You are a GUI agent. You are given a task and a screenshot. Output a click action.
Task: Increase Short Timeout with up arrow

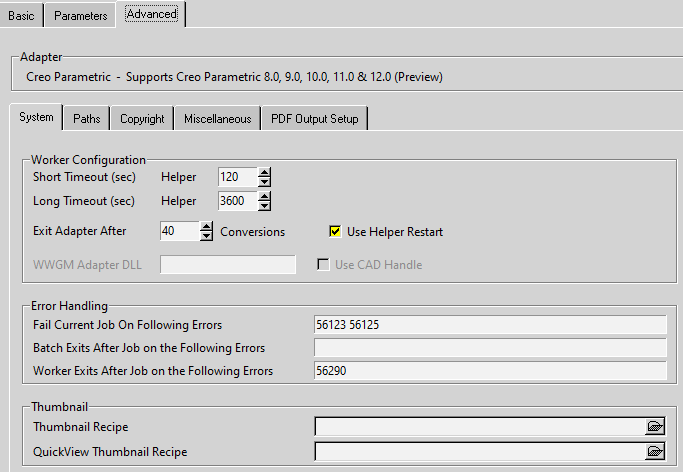click(264, 172)
